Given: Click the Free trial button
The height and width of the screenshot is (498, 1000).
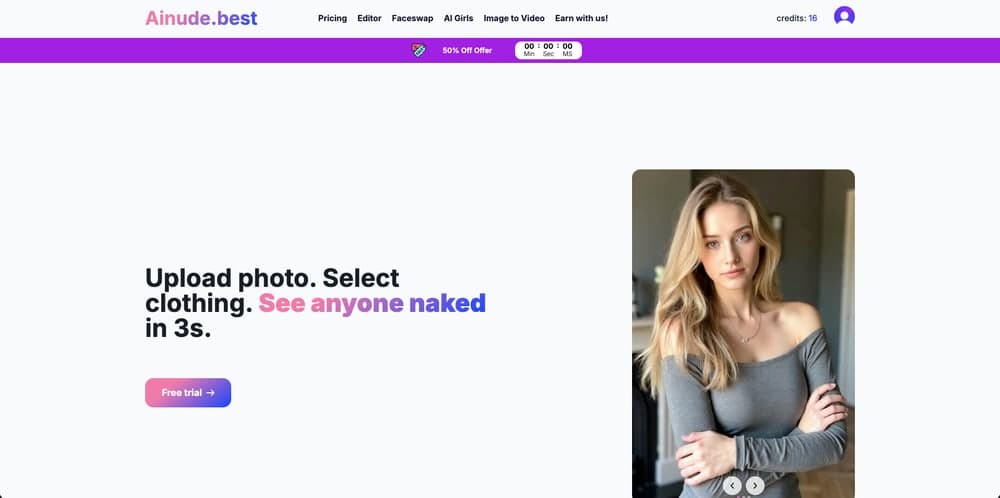Looking at the screenshot, I should click(188, 393).
